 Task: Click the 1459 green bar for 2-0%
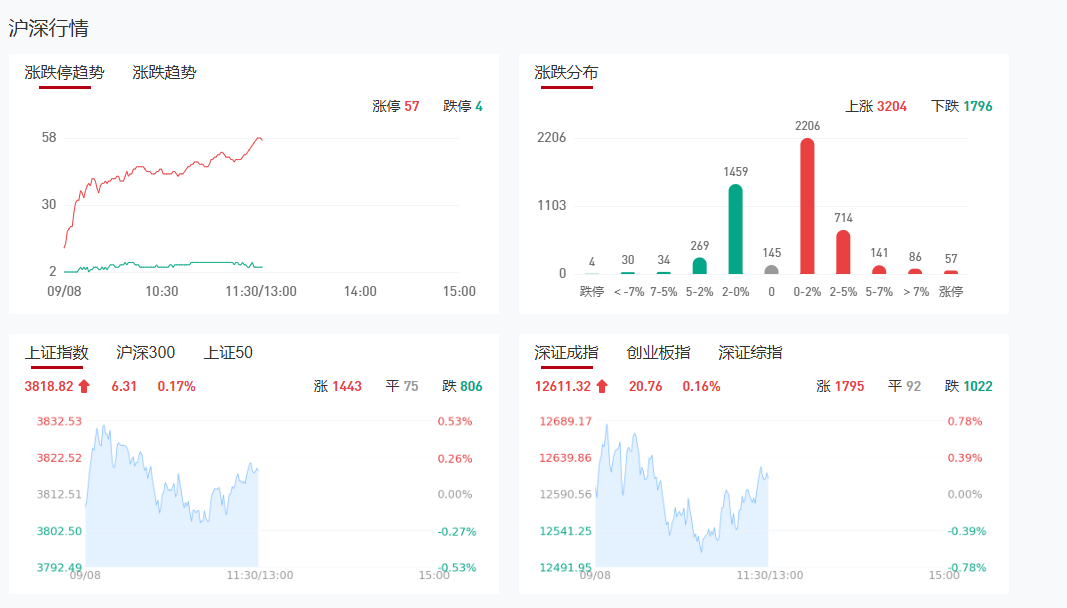735,229
